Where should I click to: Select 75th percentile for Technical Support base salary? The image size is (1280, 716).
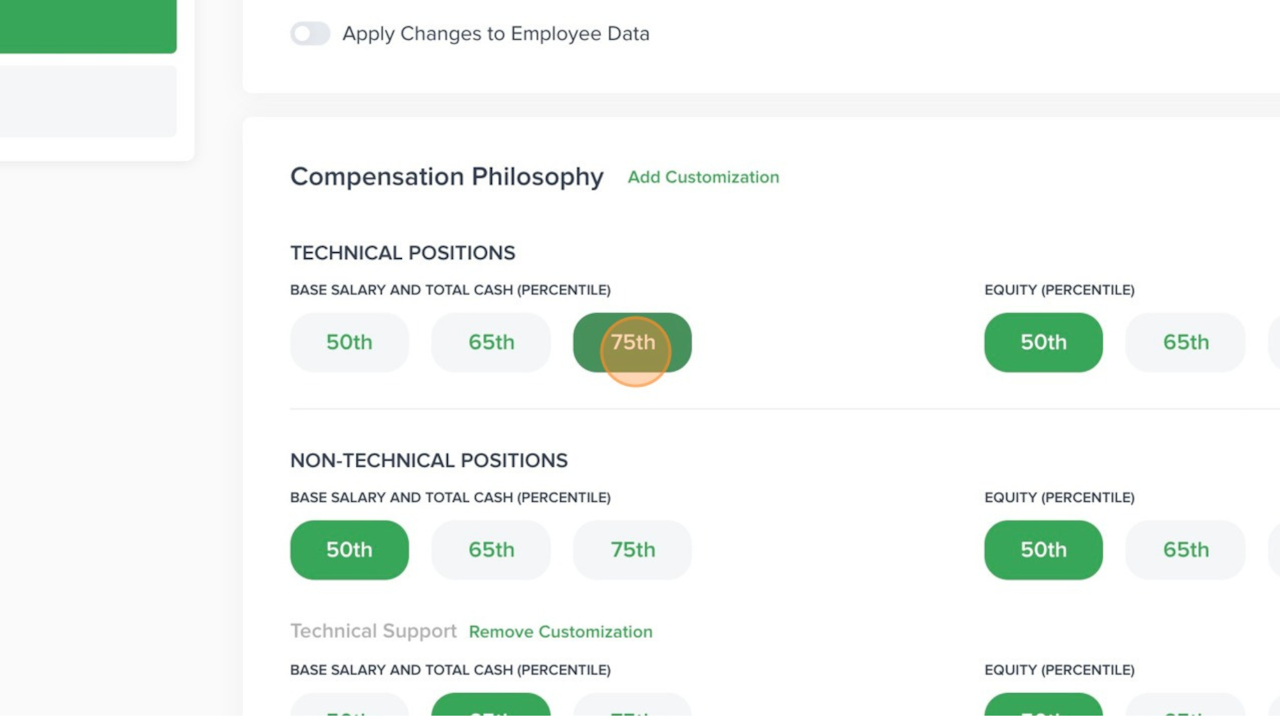coord(632,706)
